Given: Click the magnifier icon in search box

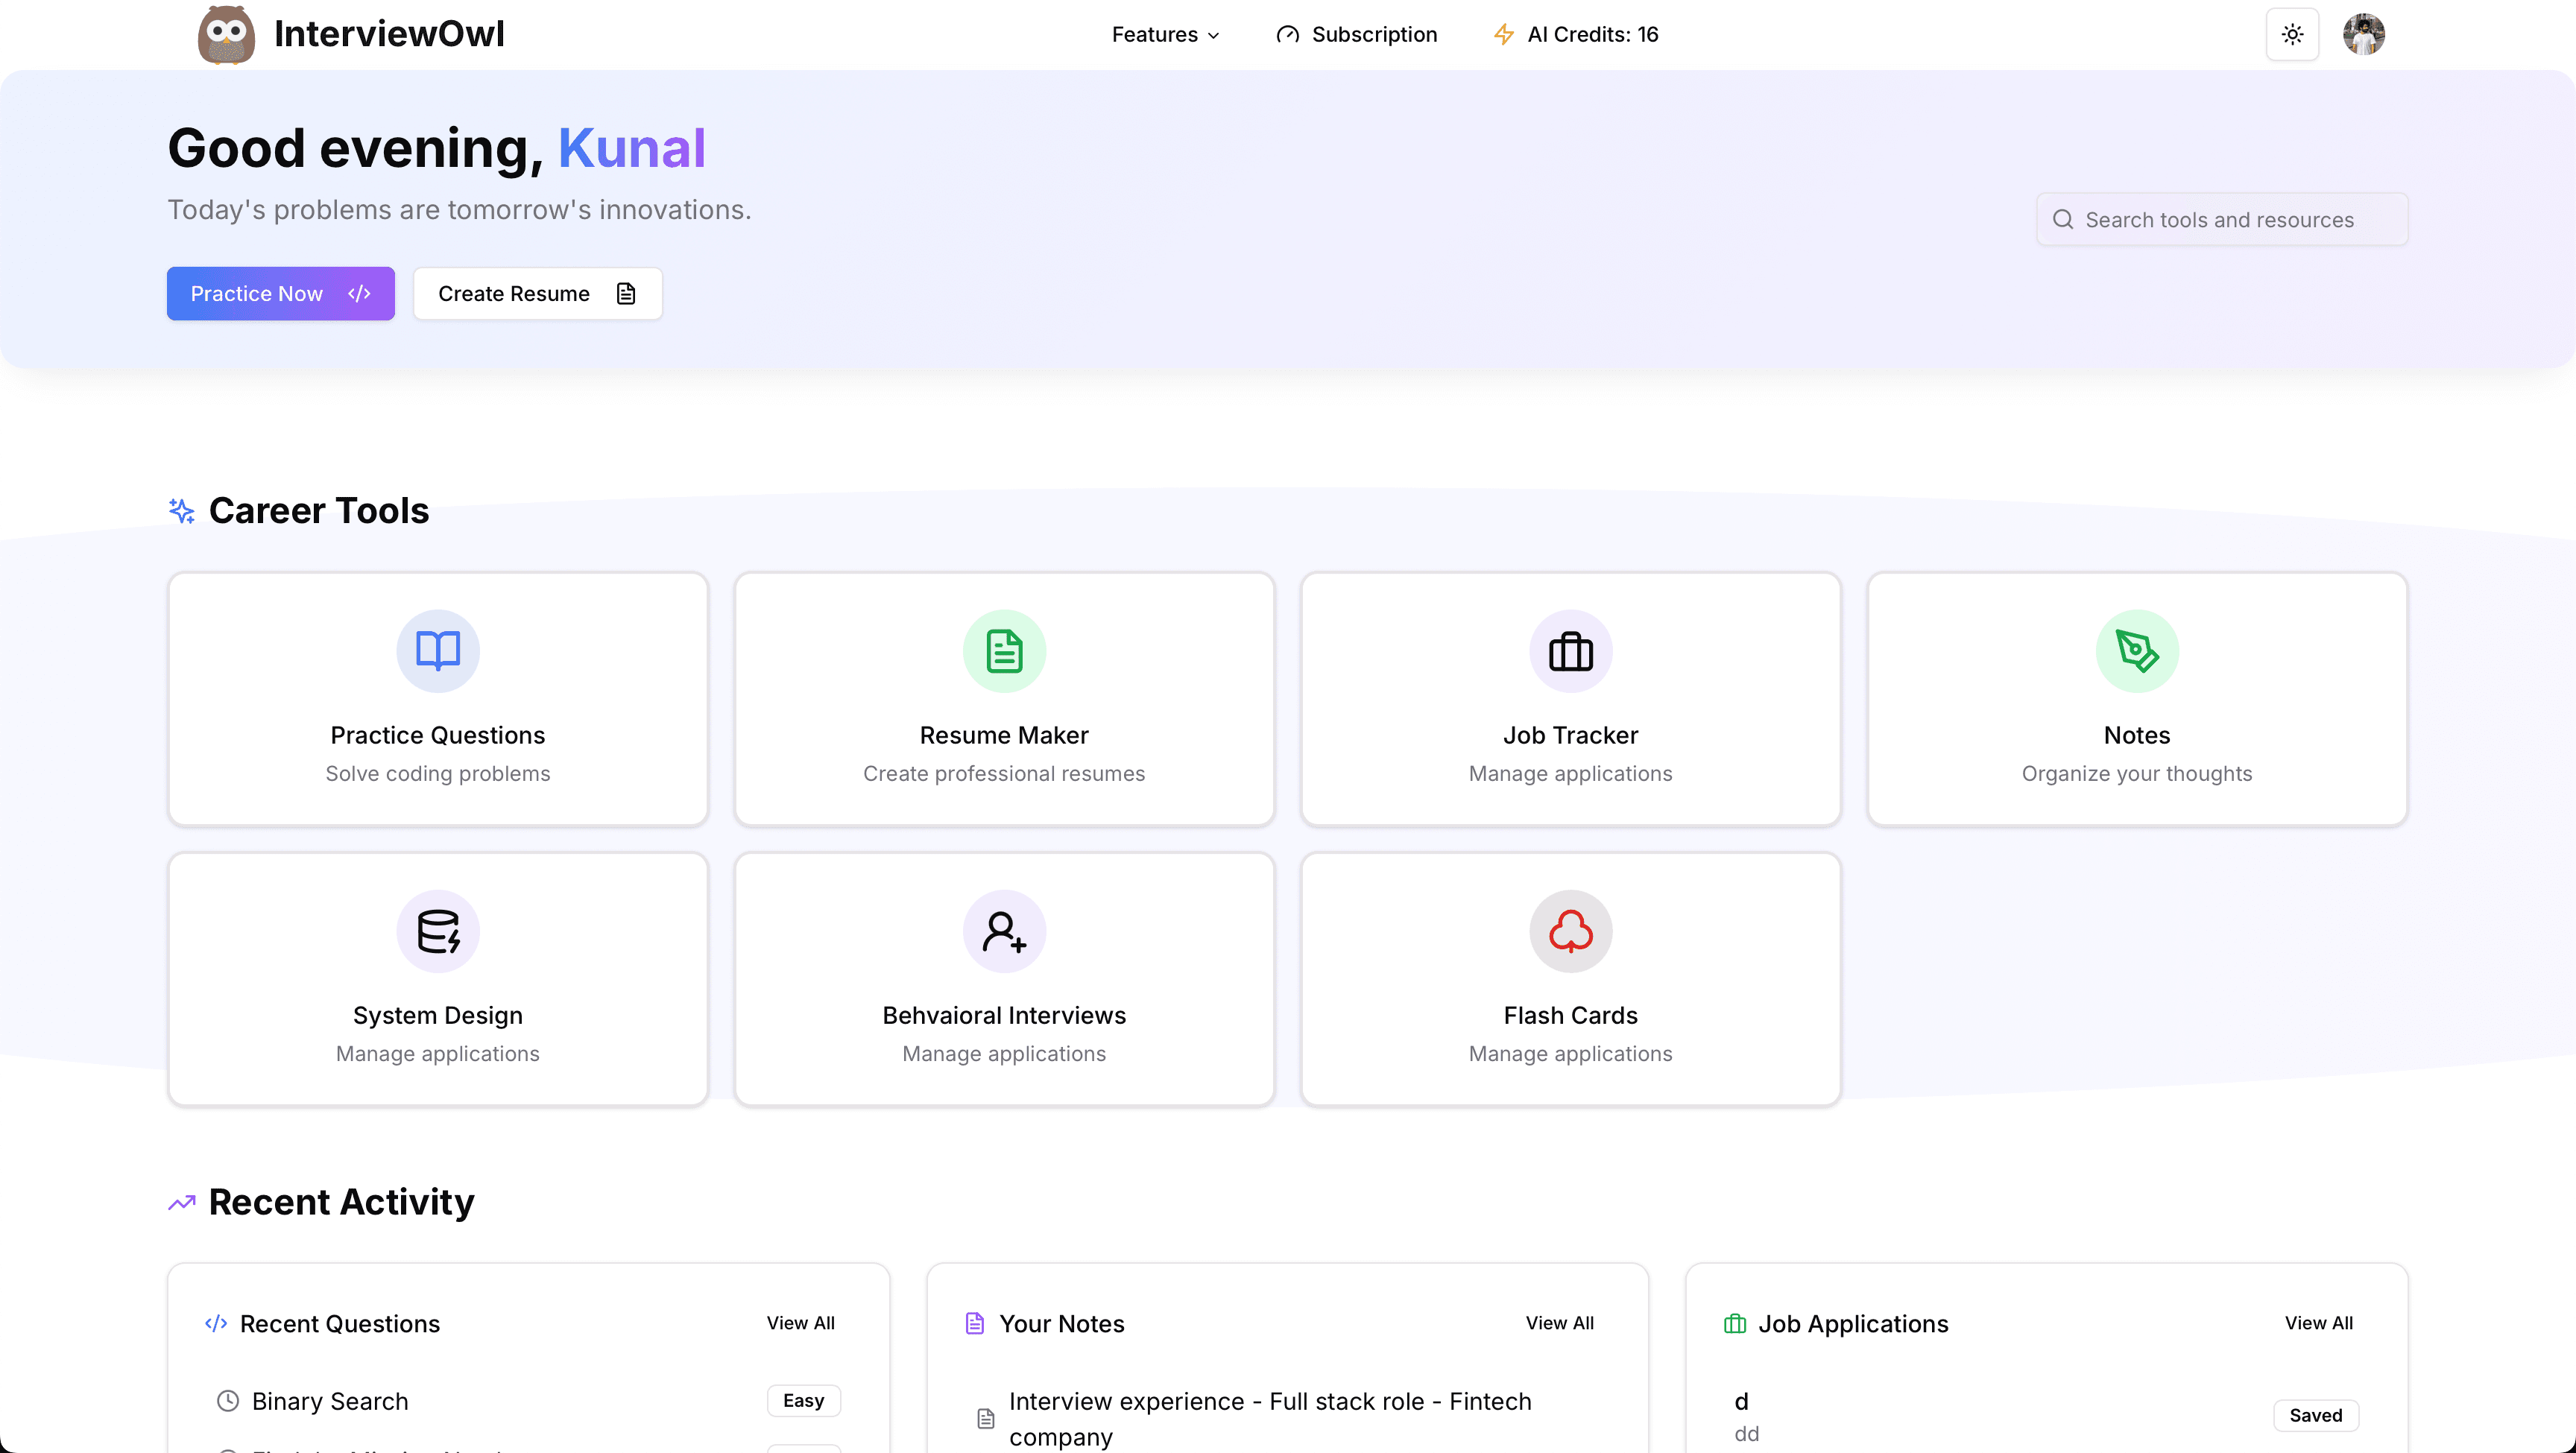Looking at the screenshot, I should [x=2063, y=219].
